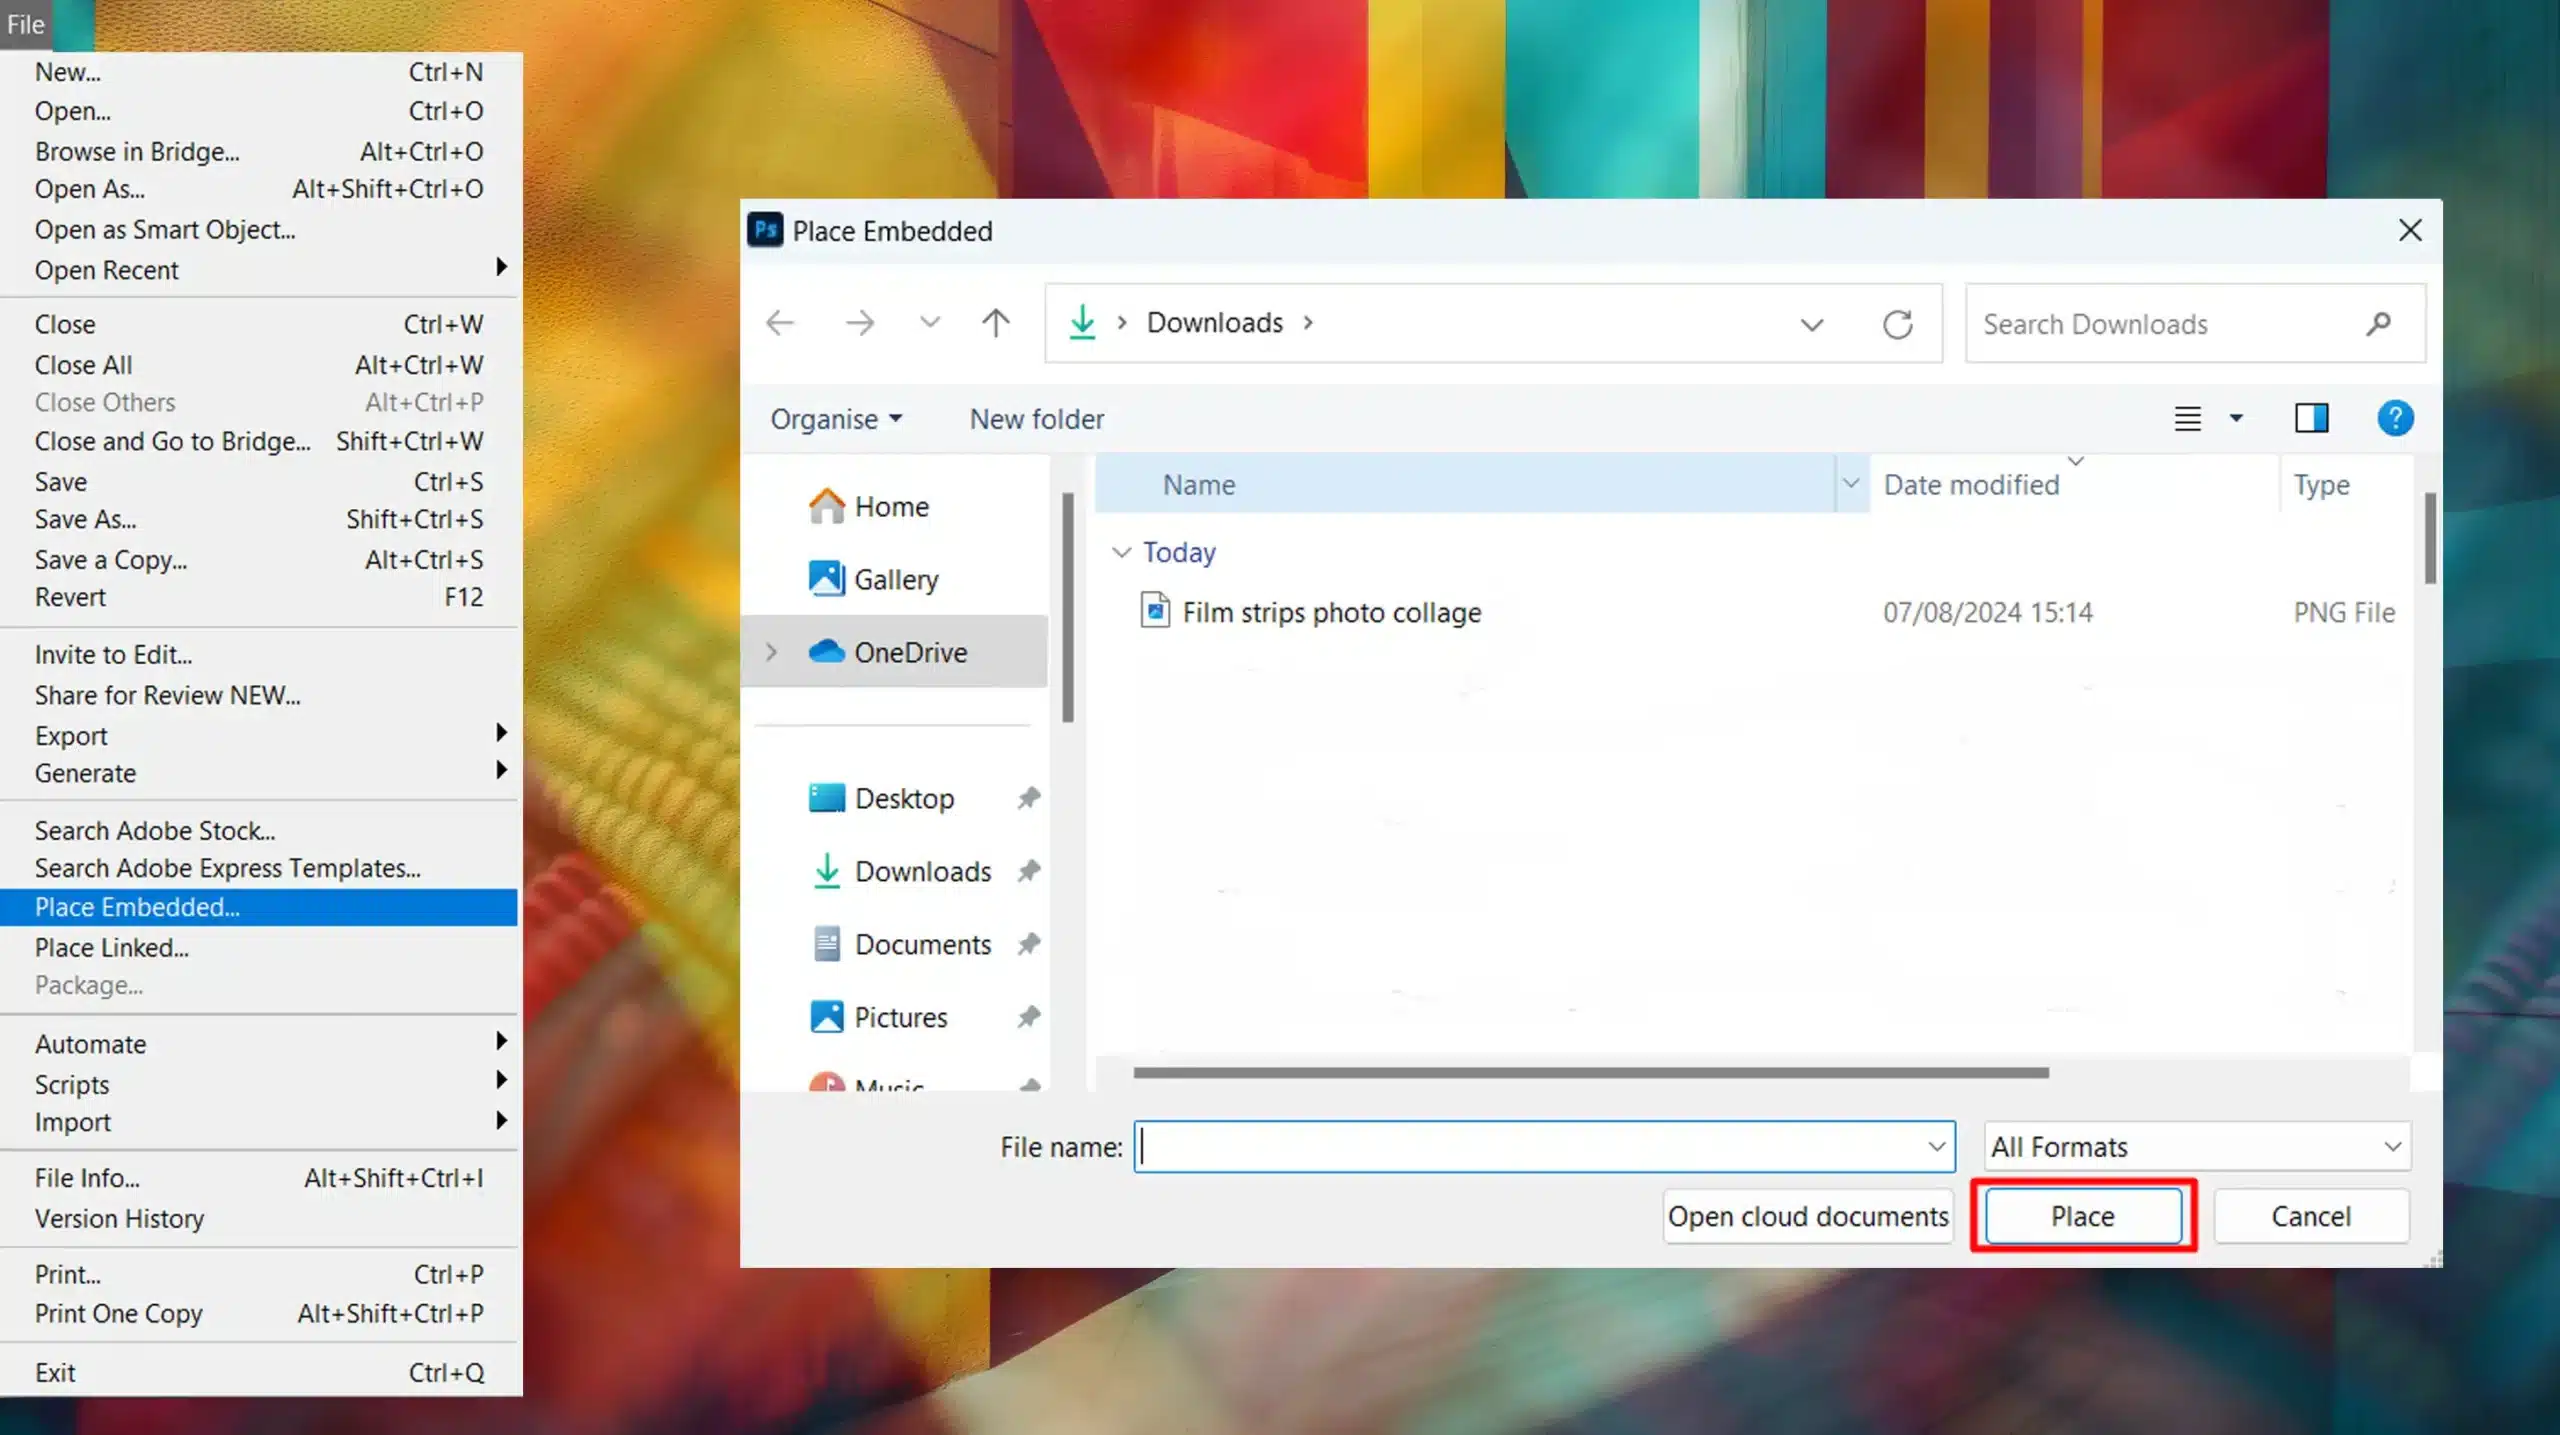This screenshot has width=2560, height=1435.
Task: Click the horizontal scrollbar of file list
Action: pos(1590,1072)
